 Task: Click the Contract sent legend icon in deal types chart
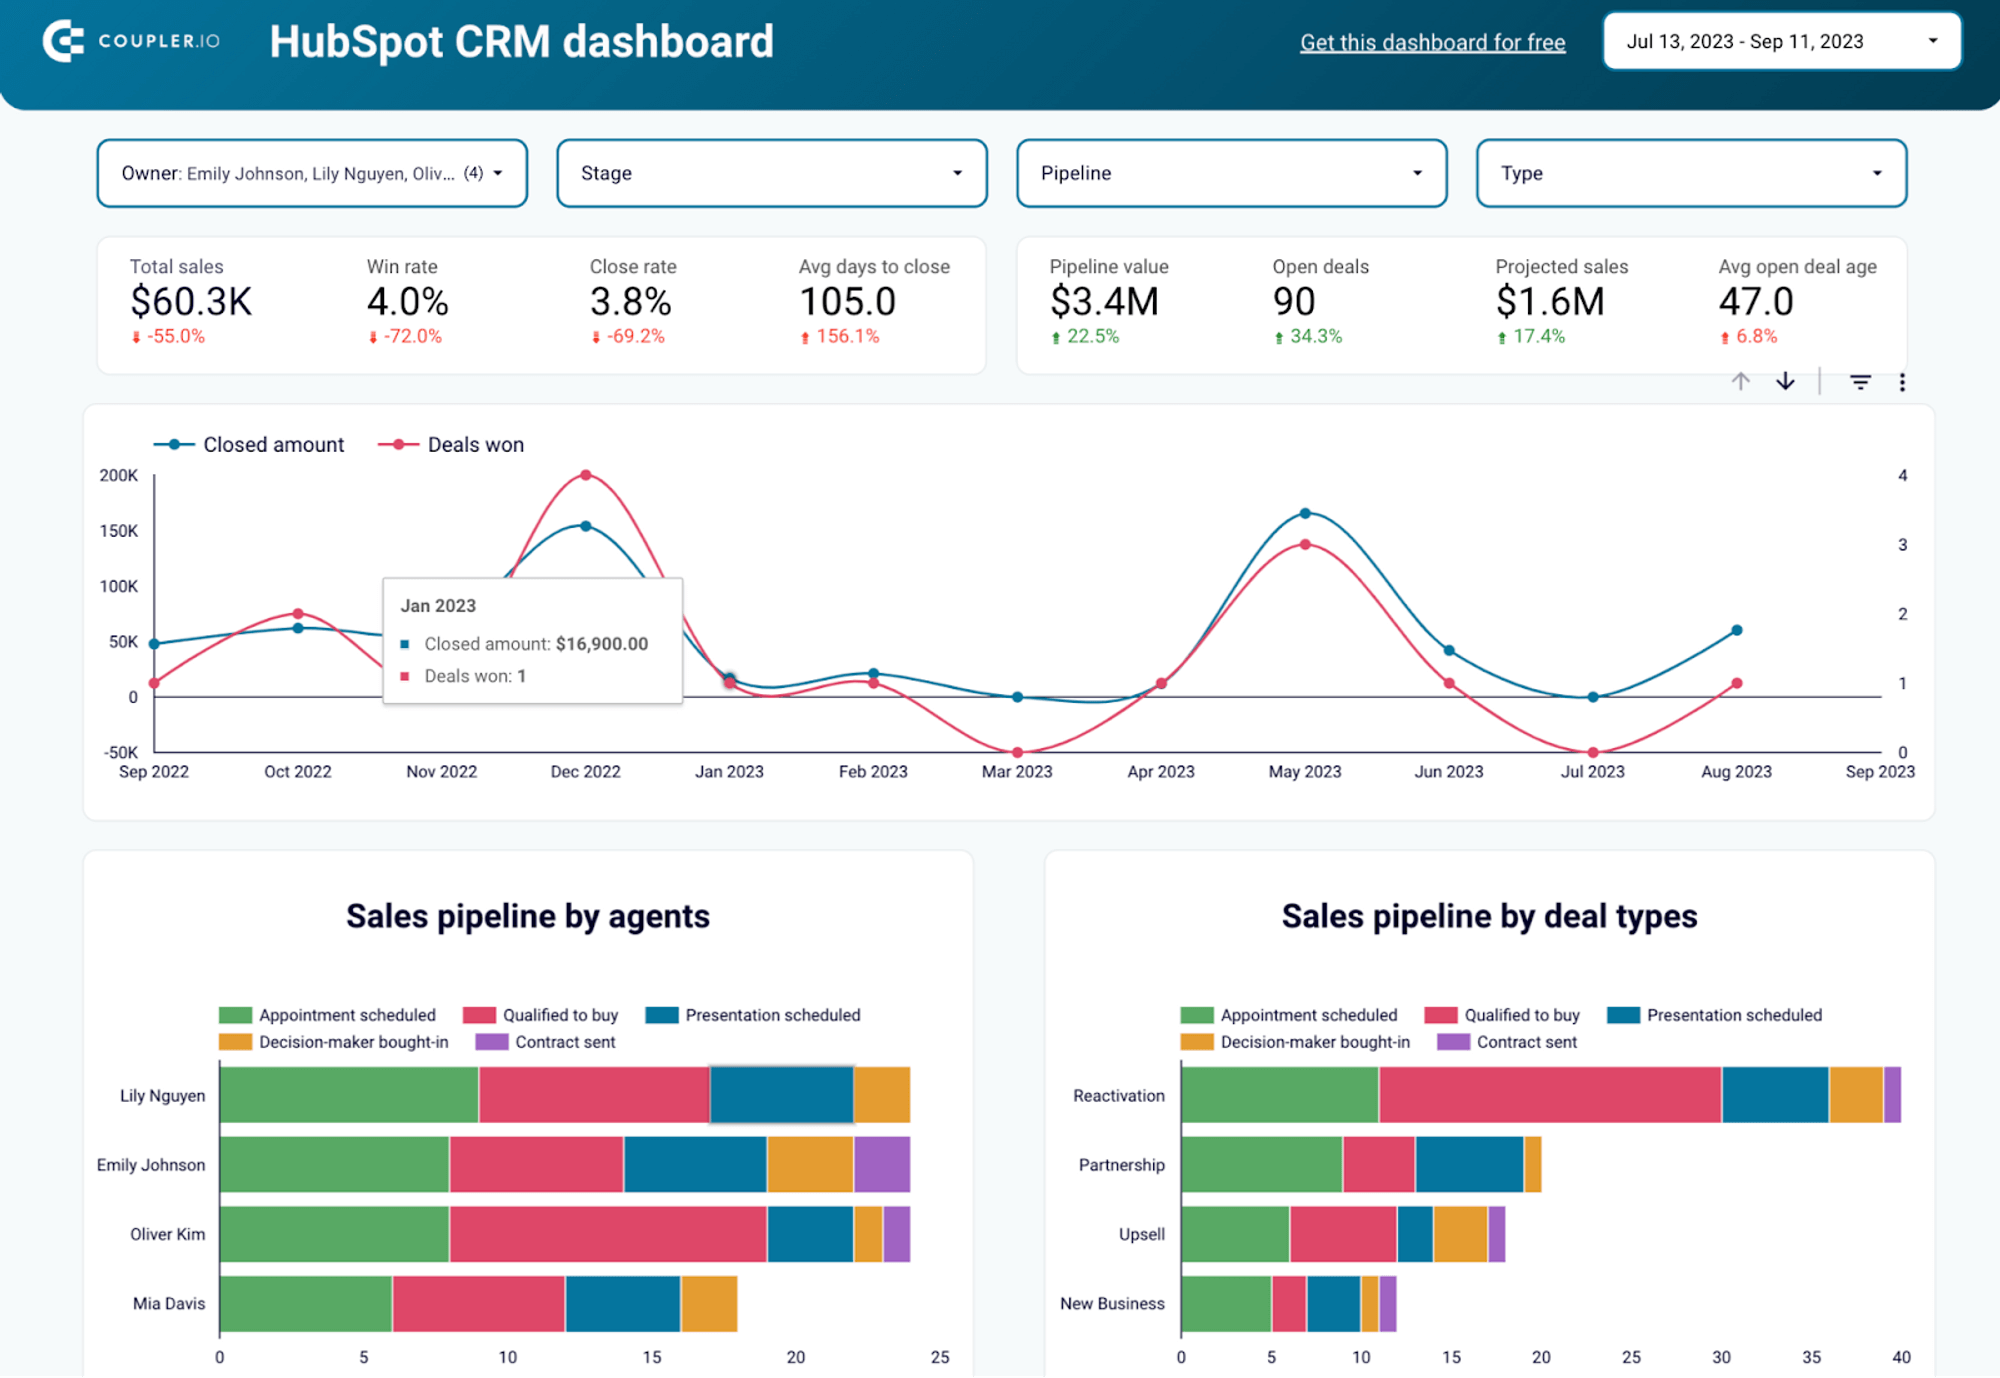pos(1452,1041)
